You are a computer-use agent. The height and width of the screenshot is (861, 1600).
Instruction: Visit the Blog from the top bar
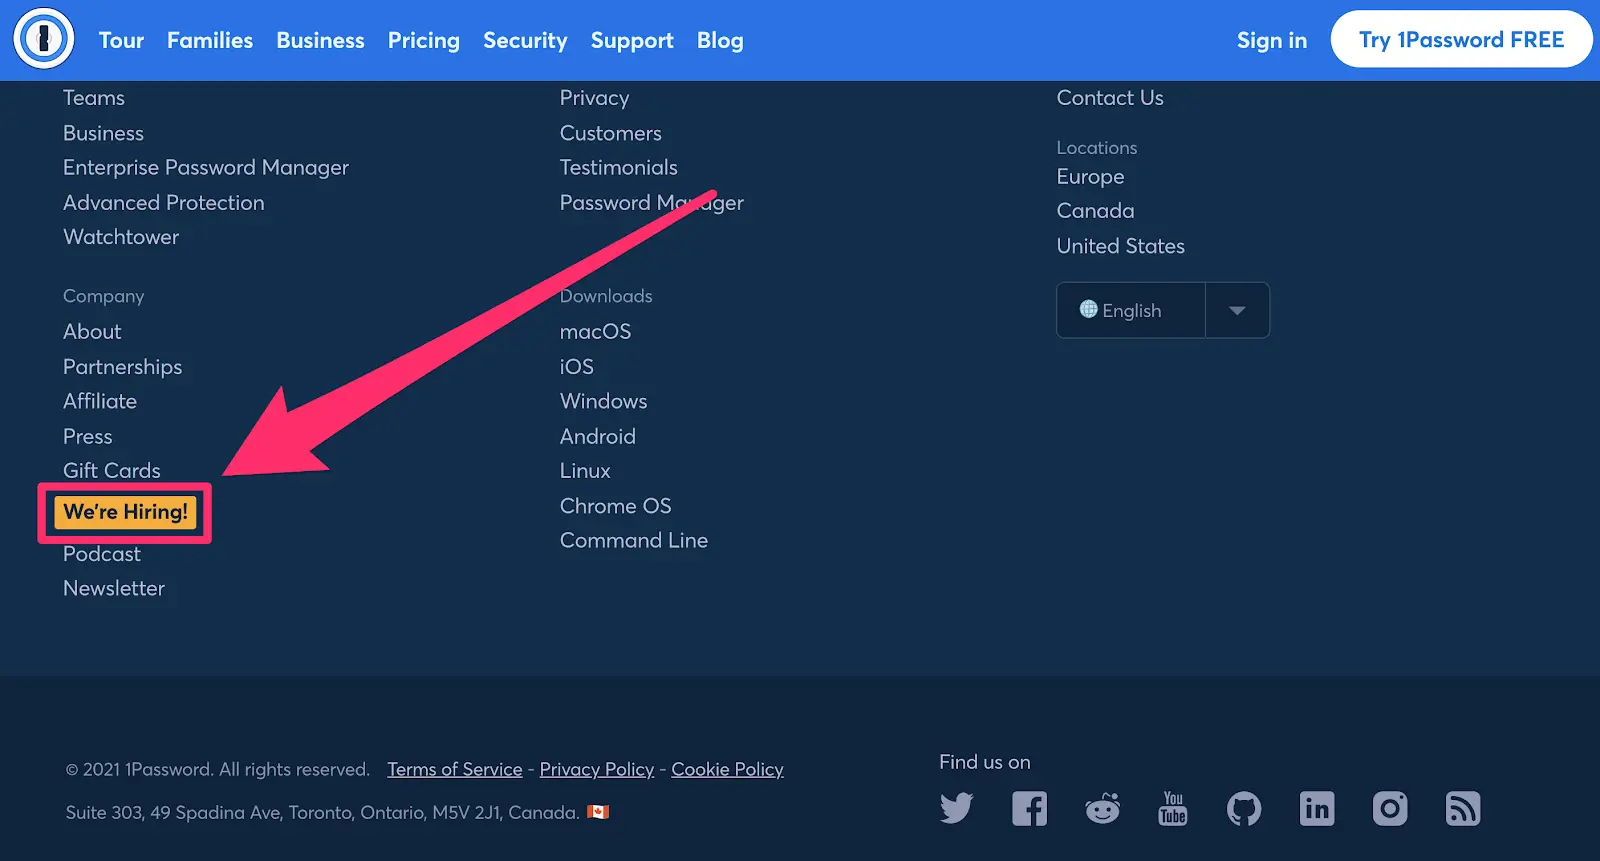720,40
